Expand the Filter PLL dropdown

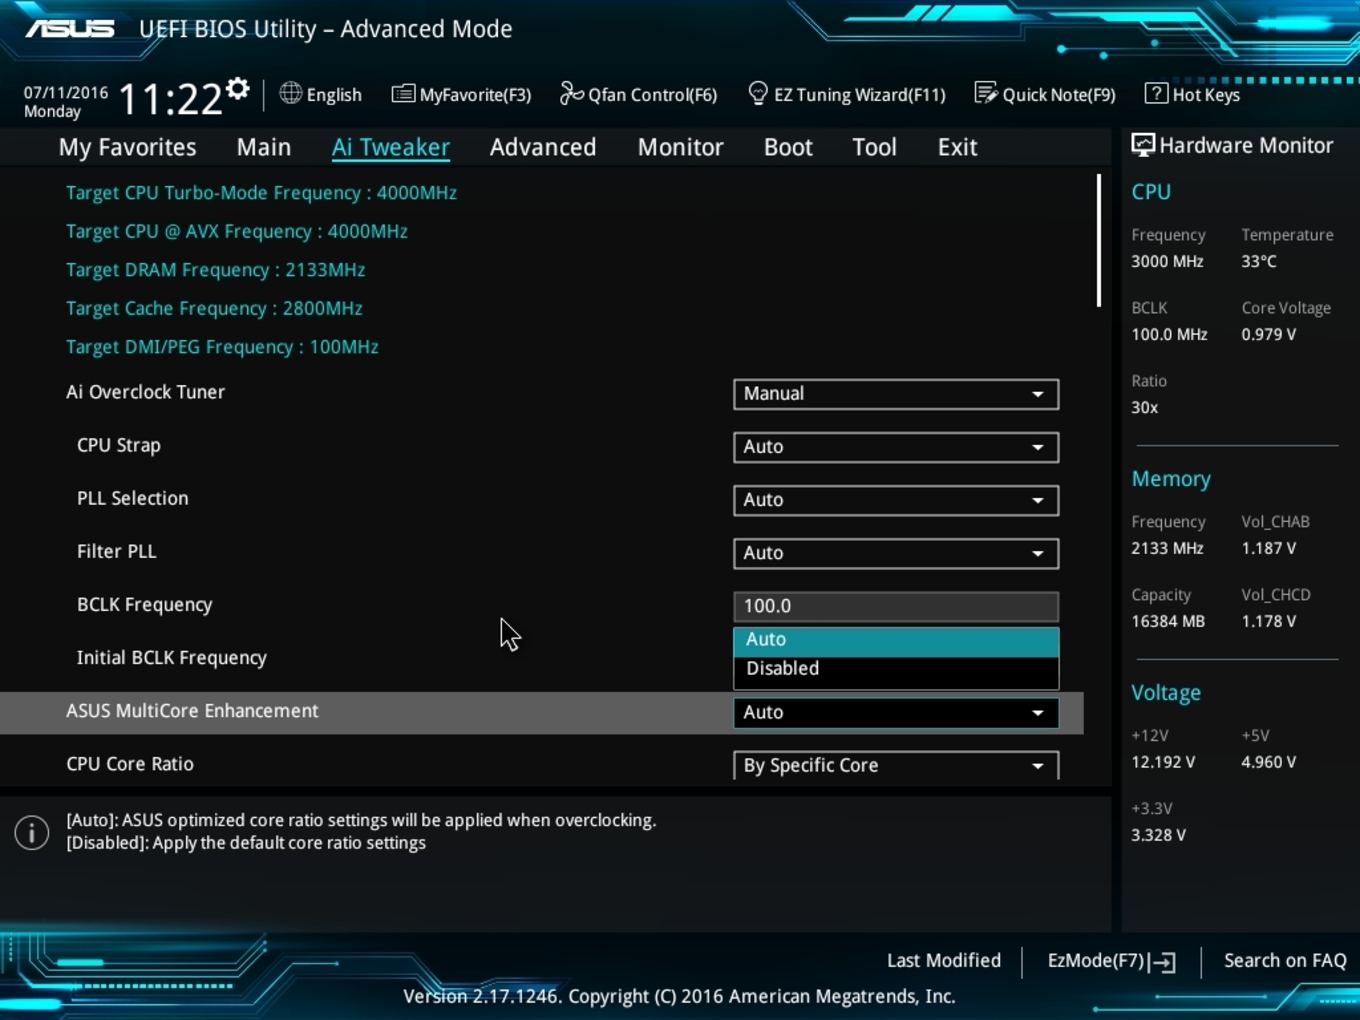coord(896,553)
